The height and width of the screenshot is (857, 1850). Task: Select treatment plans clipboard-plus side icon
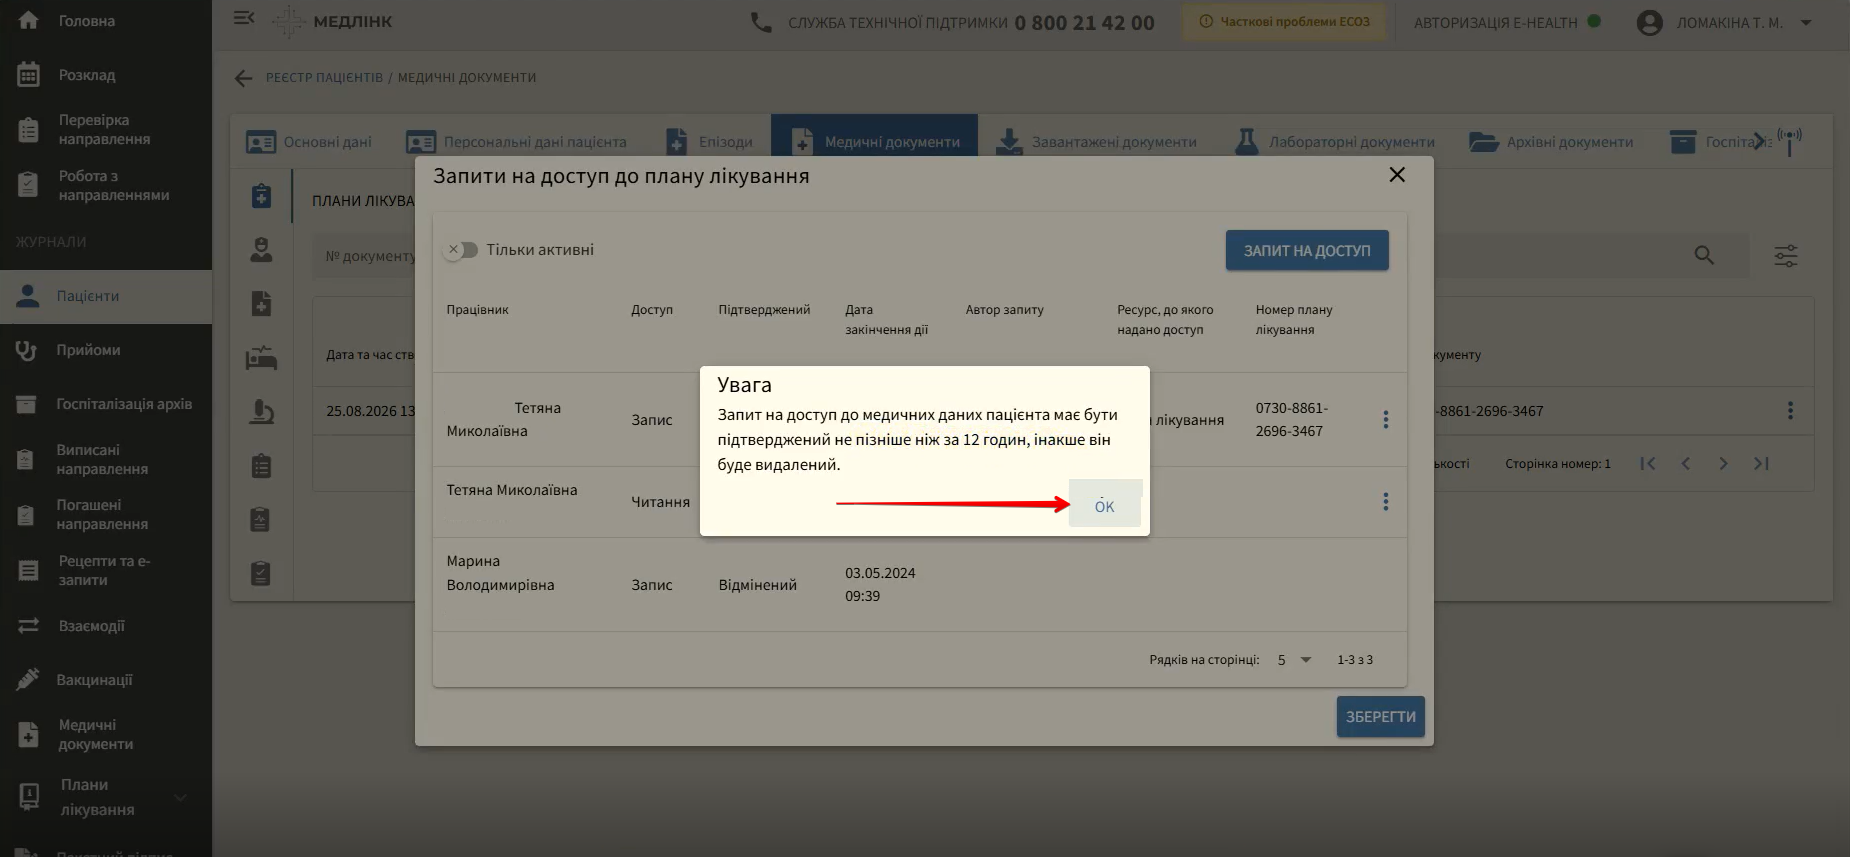coord(261,195)
